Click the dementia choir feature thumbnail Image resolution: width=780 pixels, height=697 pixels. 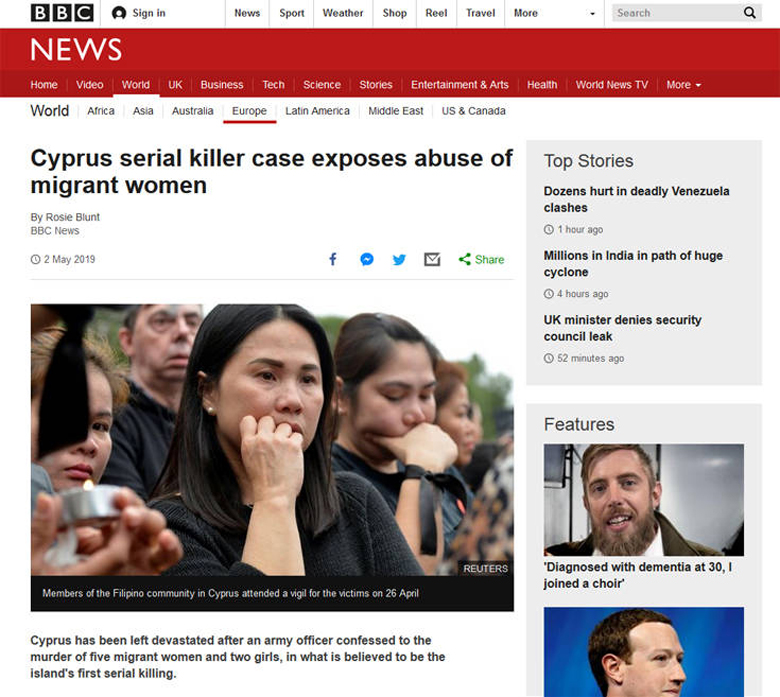[643, 499]
